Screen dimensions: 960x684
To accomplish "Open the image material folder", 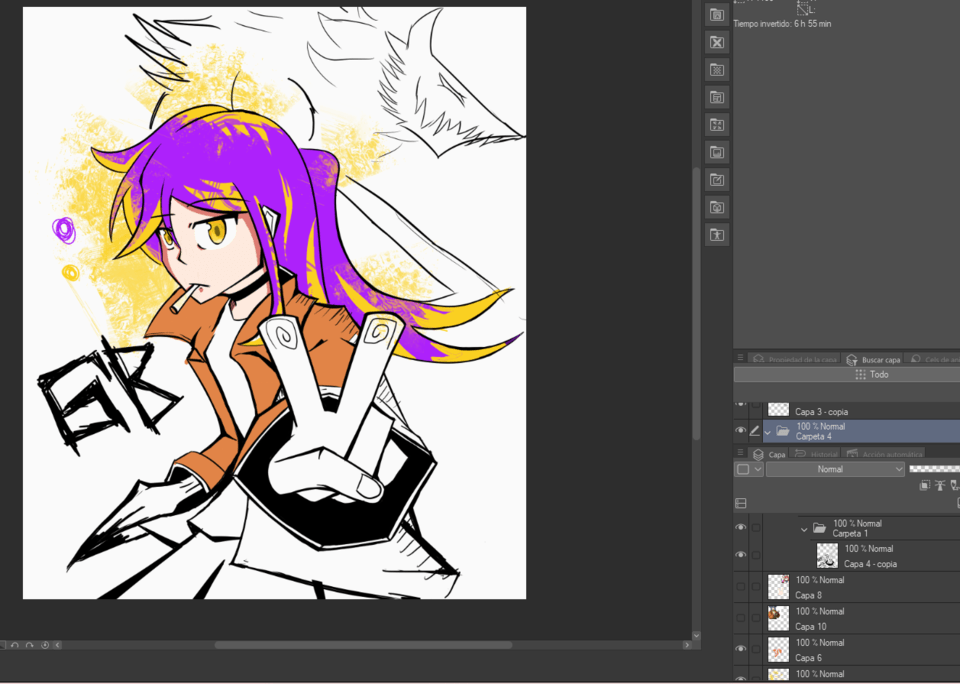I will (x=717, y=152).
